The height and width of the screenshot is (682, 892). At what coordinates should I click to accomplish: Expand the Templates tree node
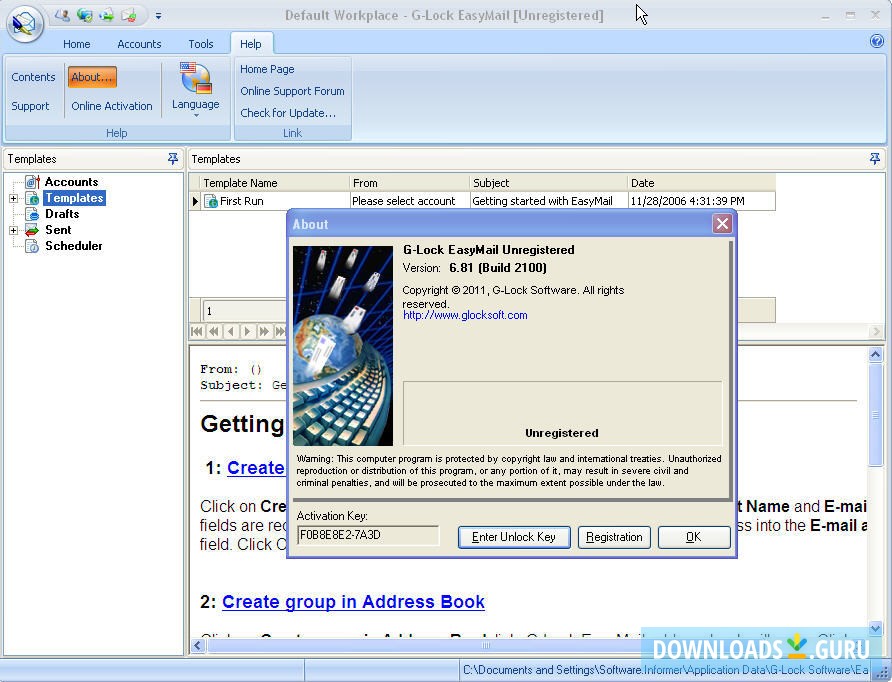click(x=14, y=197)
